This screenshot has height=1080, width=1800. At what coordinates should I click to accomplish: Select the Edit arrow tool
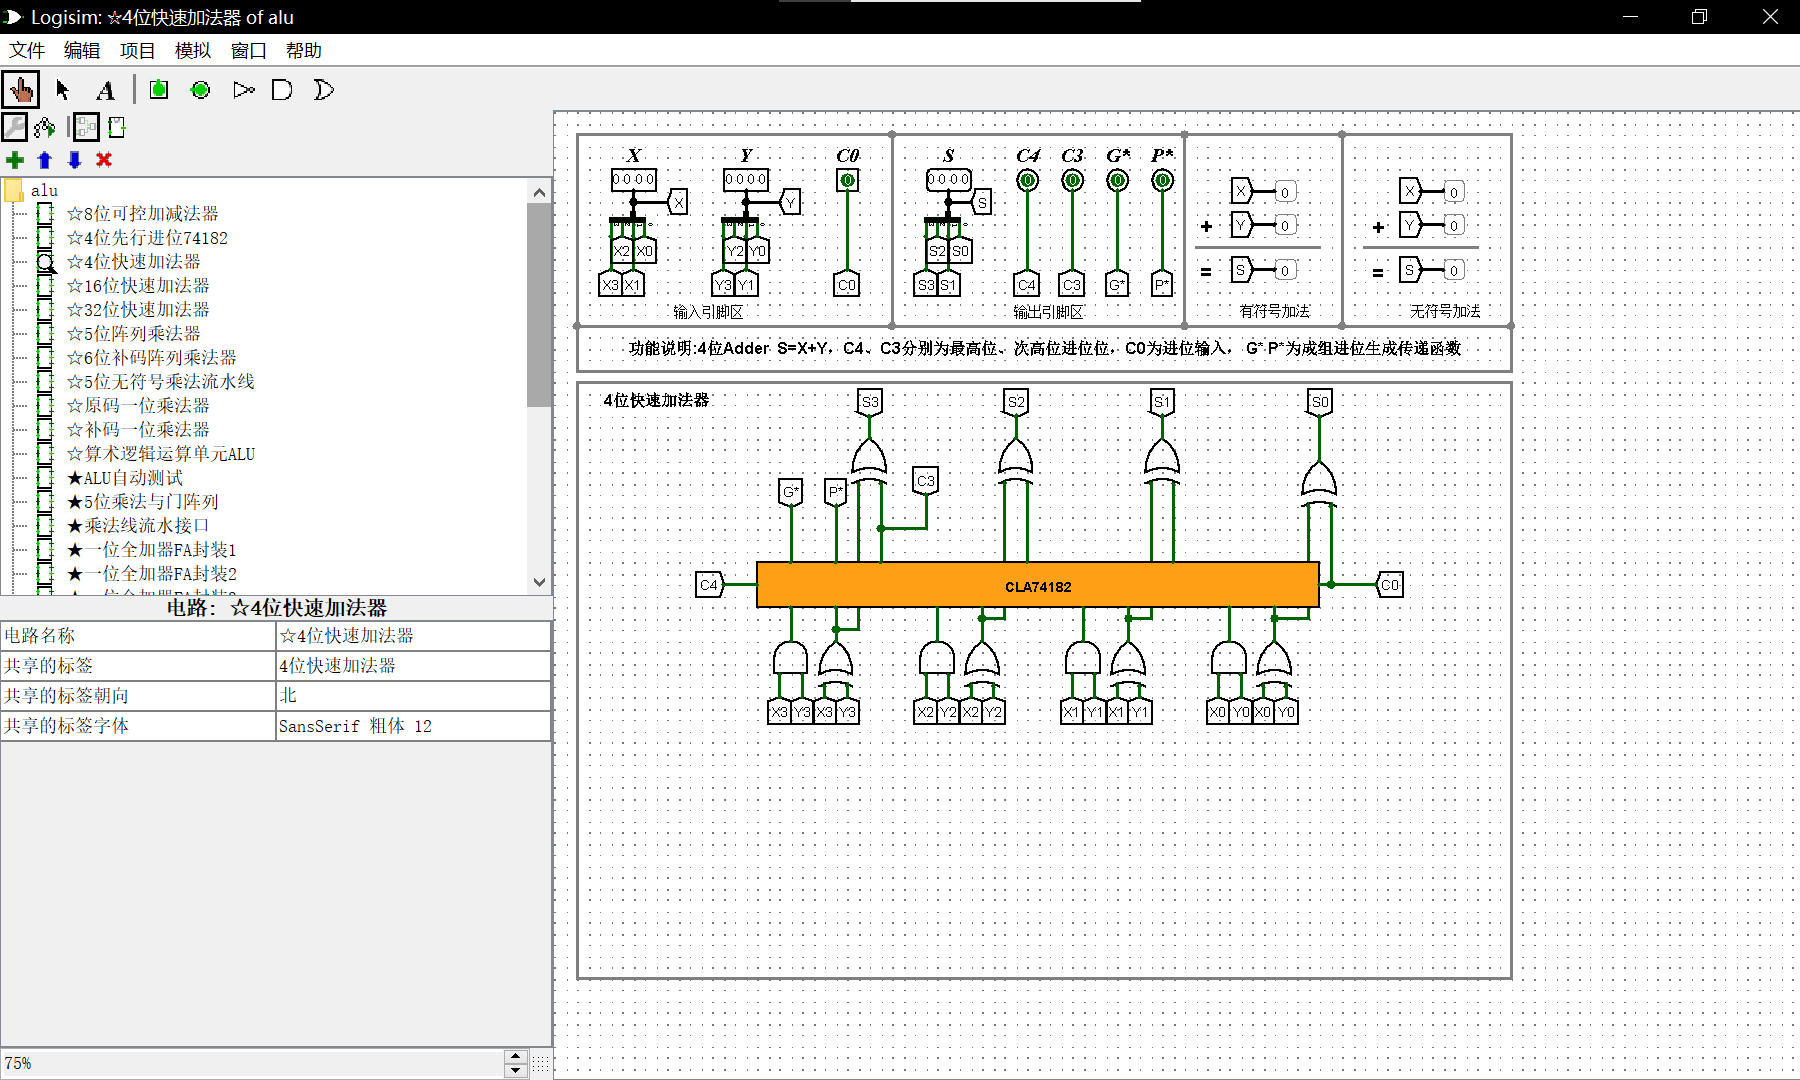[62, 90]
